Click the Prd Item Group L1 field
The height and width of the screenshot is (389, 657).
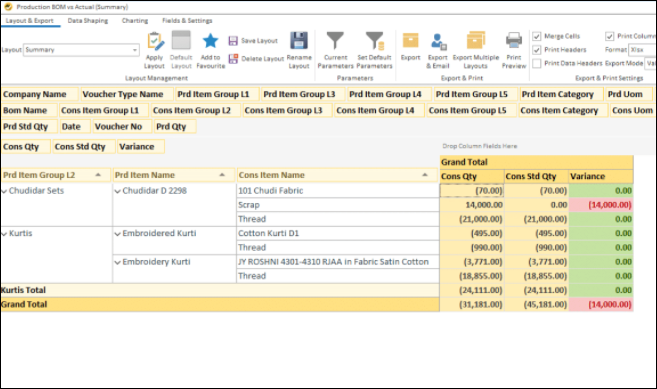[217, 94]
